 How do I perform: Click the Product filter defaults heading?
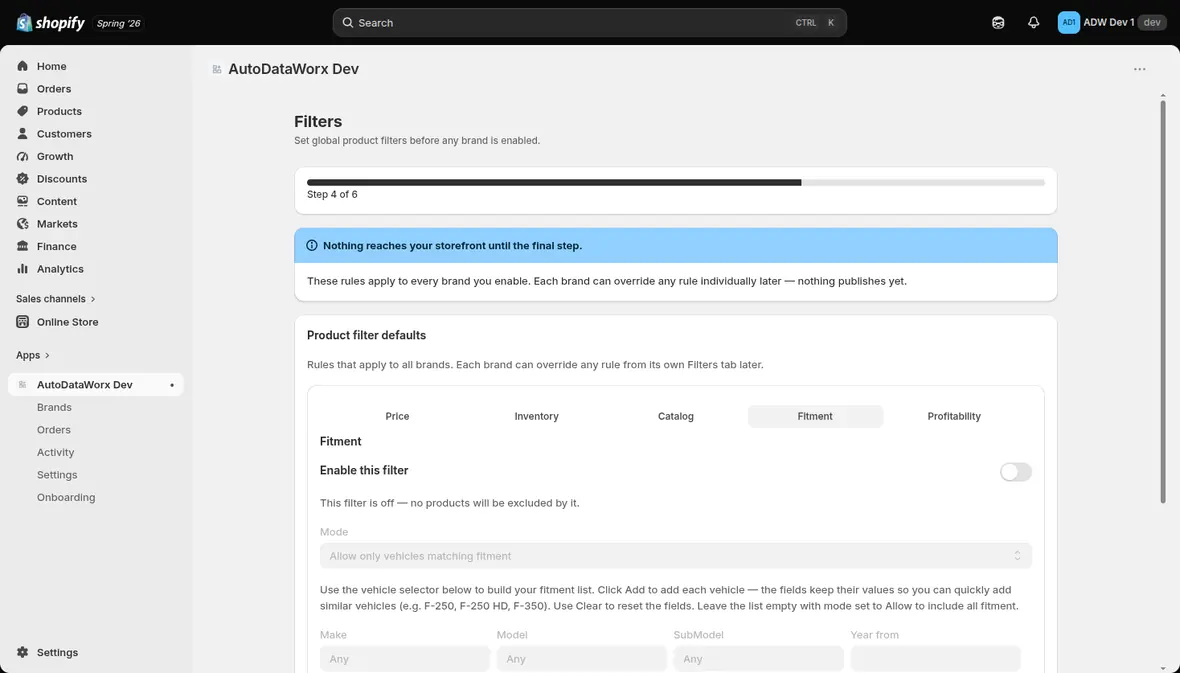pos(366,336)
